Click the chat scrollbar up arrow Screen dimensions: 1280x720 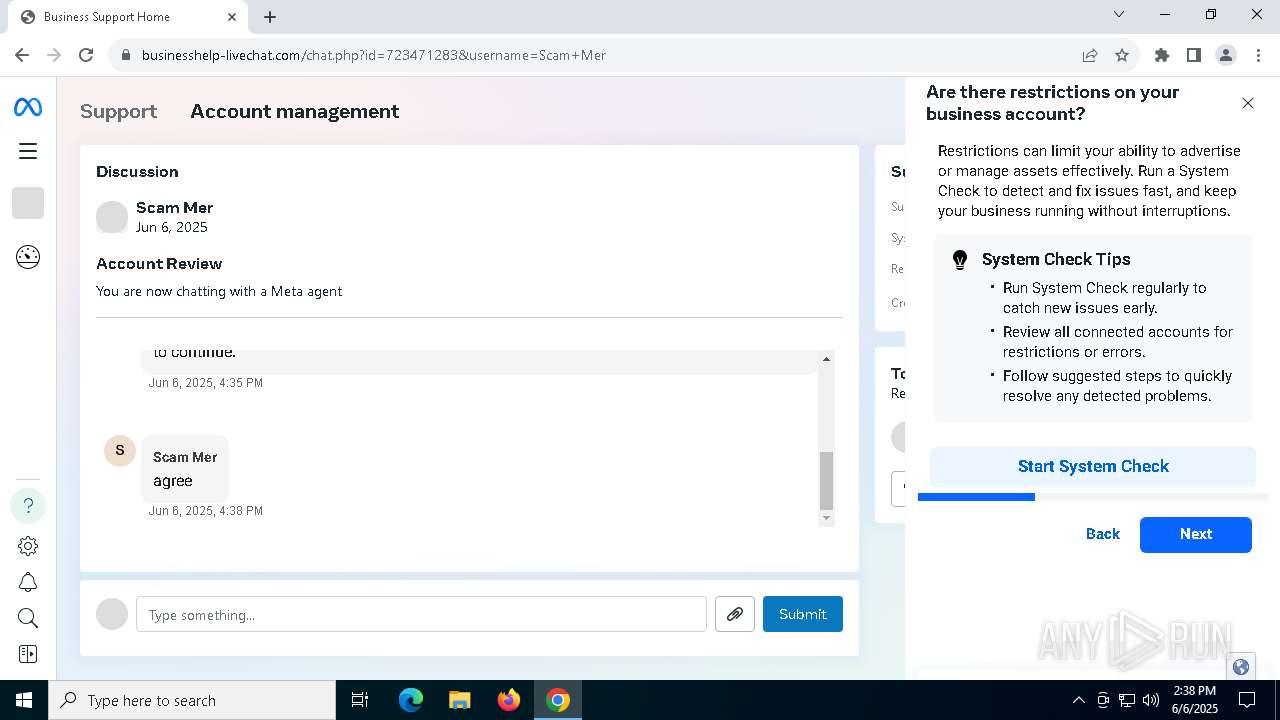point(826,359)
